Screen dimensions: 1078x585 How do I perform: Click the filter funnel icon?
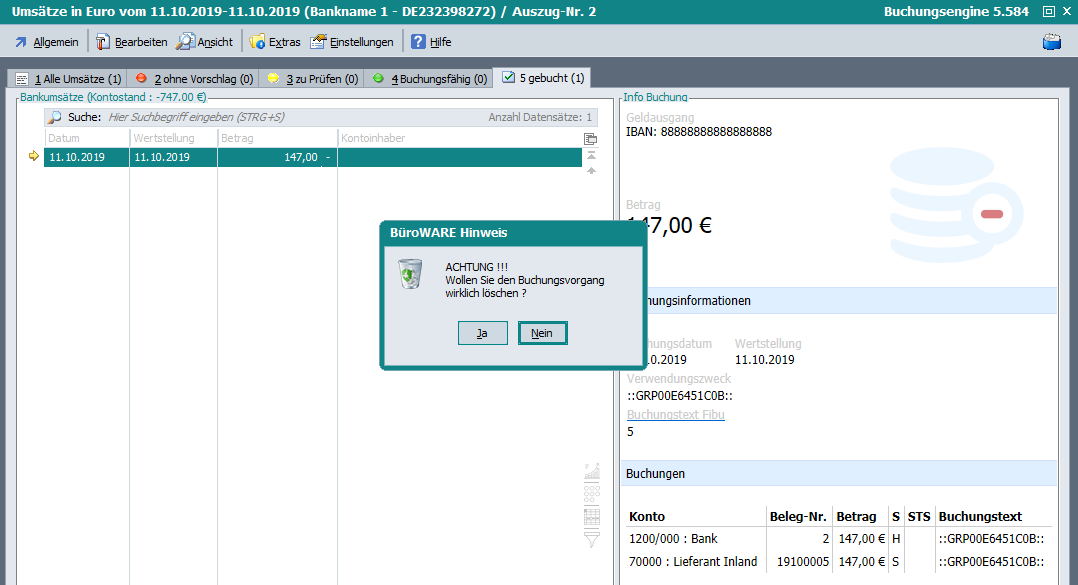click(591, 539)
